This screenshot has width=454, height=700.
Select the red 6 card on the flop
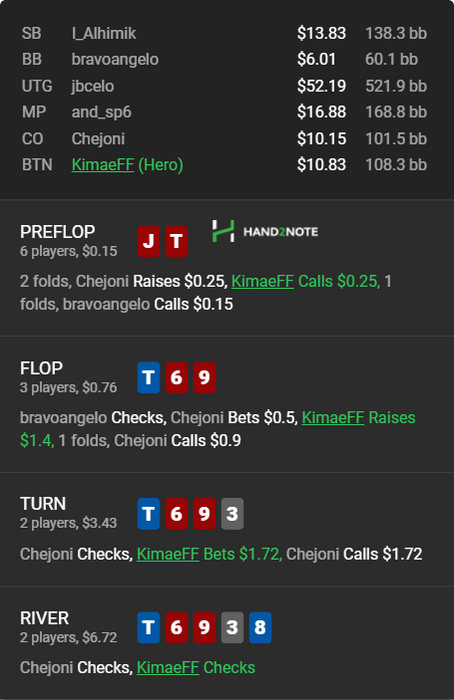(176, 377)
